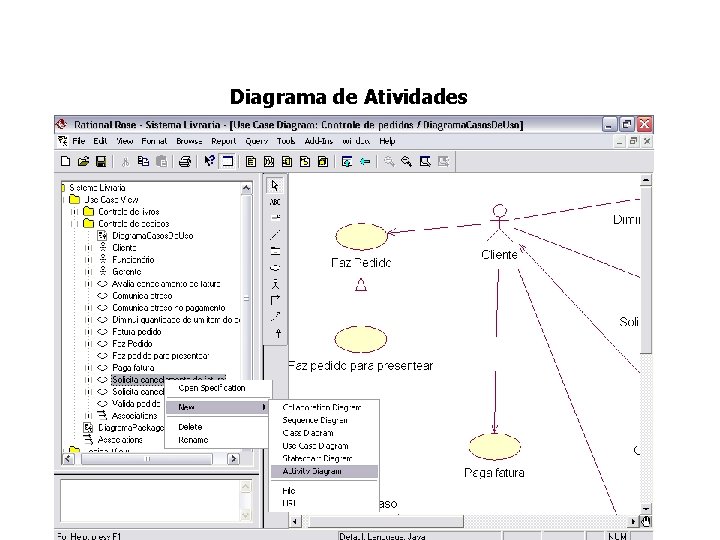Click the pan hand icon at diagram corner

646,522
